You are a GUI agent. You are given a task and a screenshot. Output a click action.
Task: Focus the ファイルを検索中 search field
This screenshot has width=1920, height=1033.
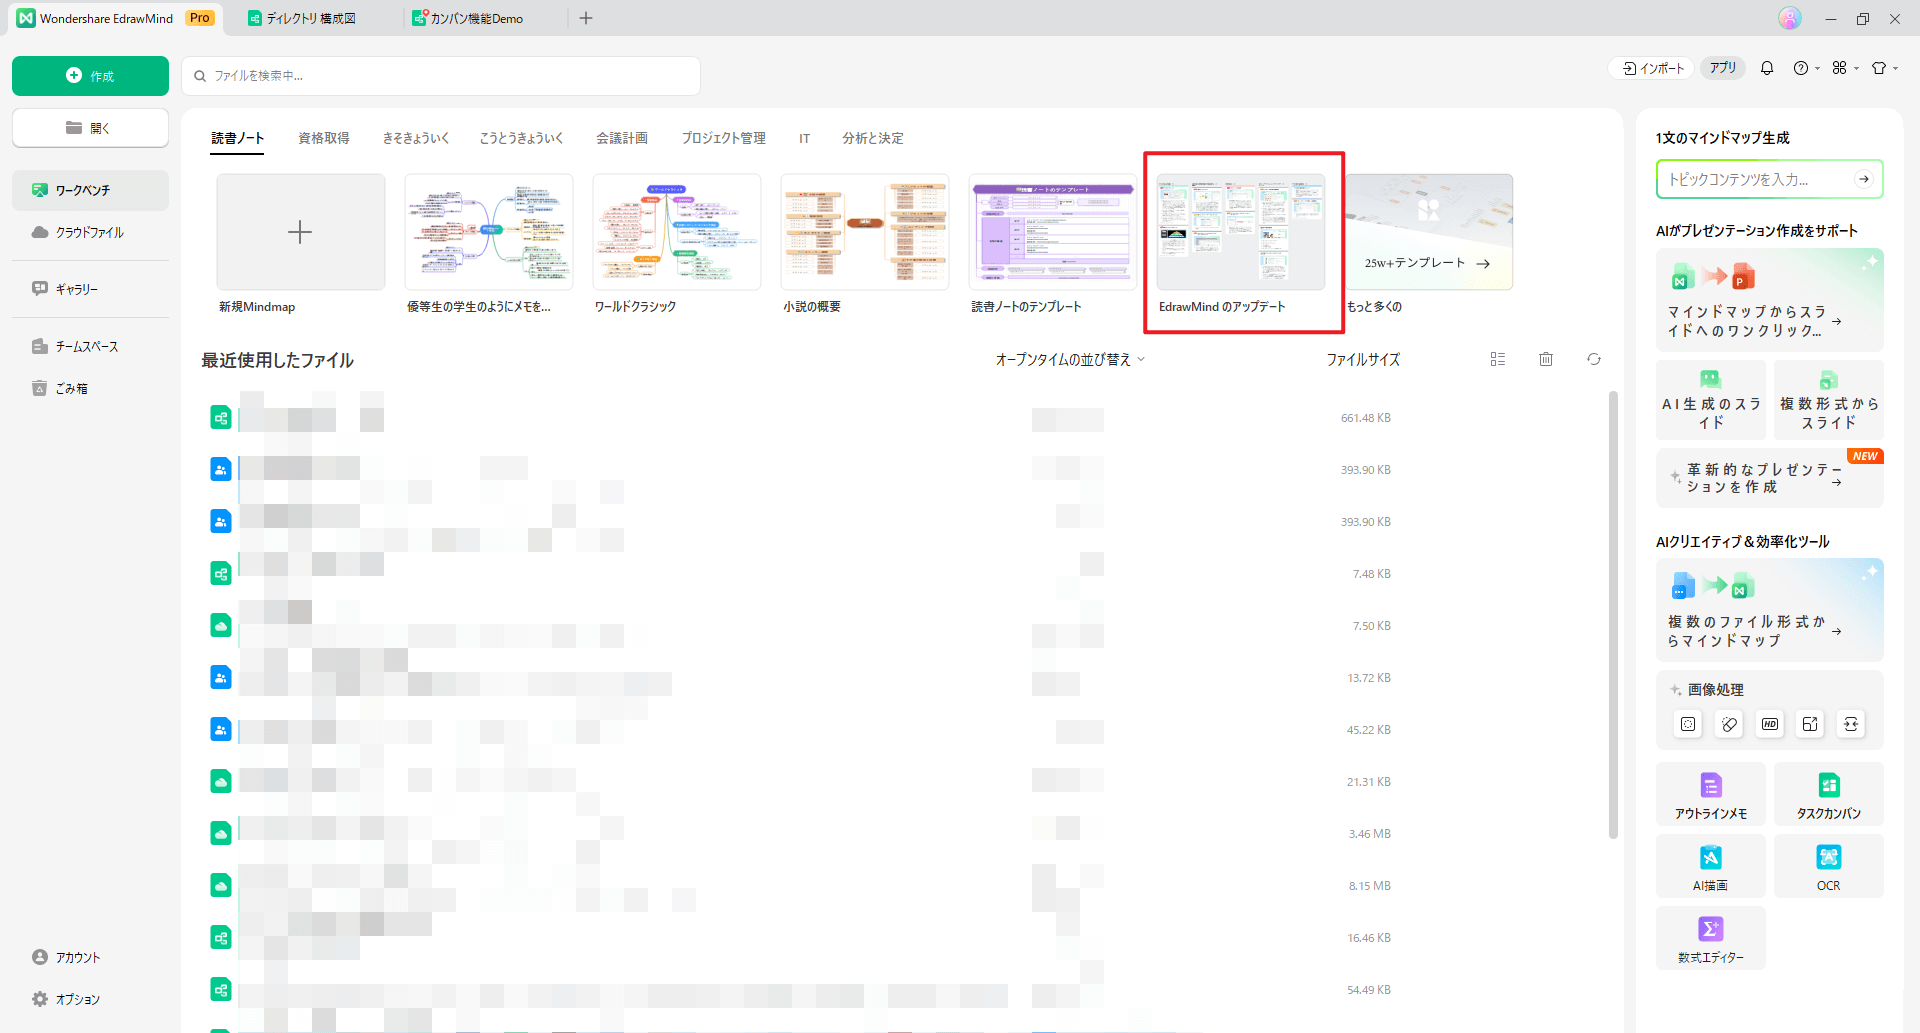[x=441, y=76]
